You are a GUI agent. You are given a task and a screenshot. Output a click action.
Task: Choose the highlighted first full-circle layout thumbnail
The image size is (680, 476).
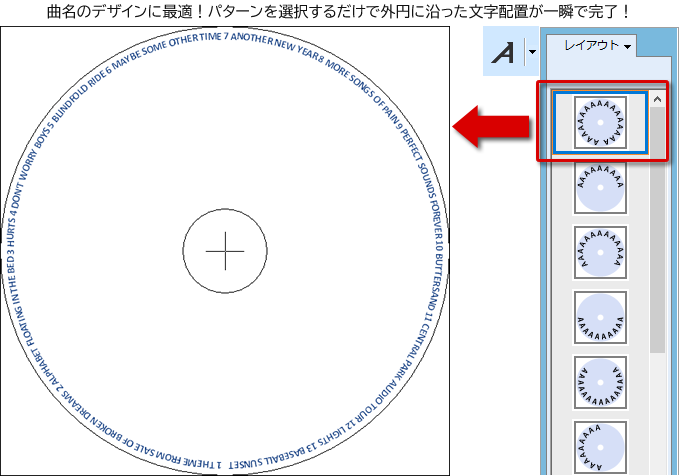pos(600,122)
